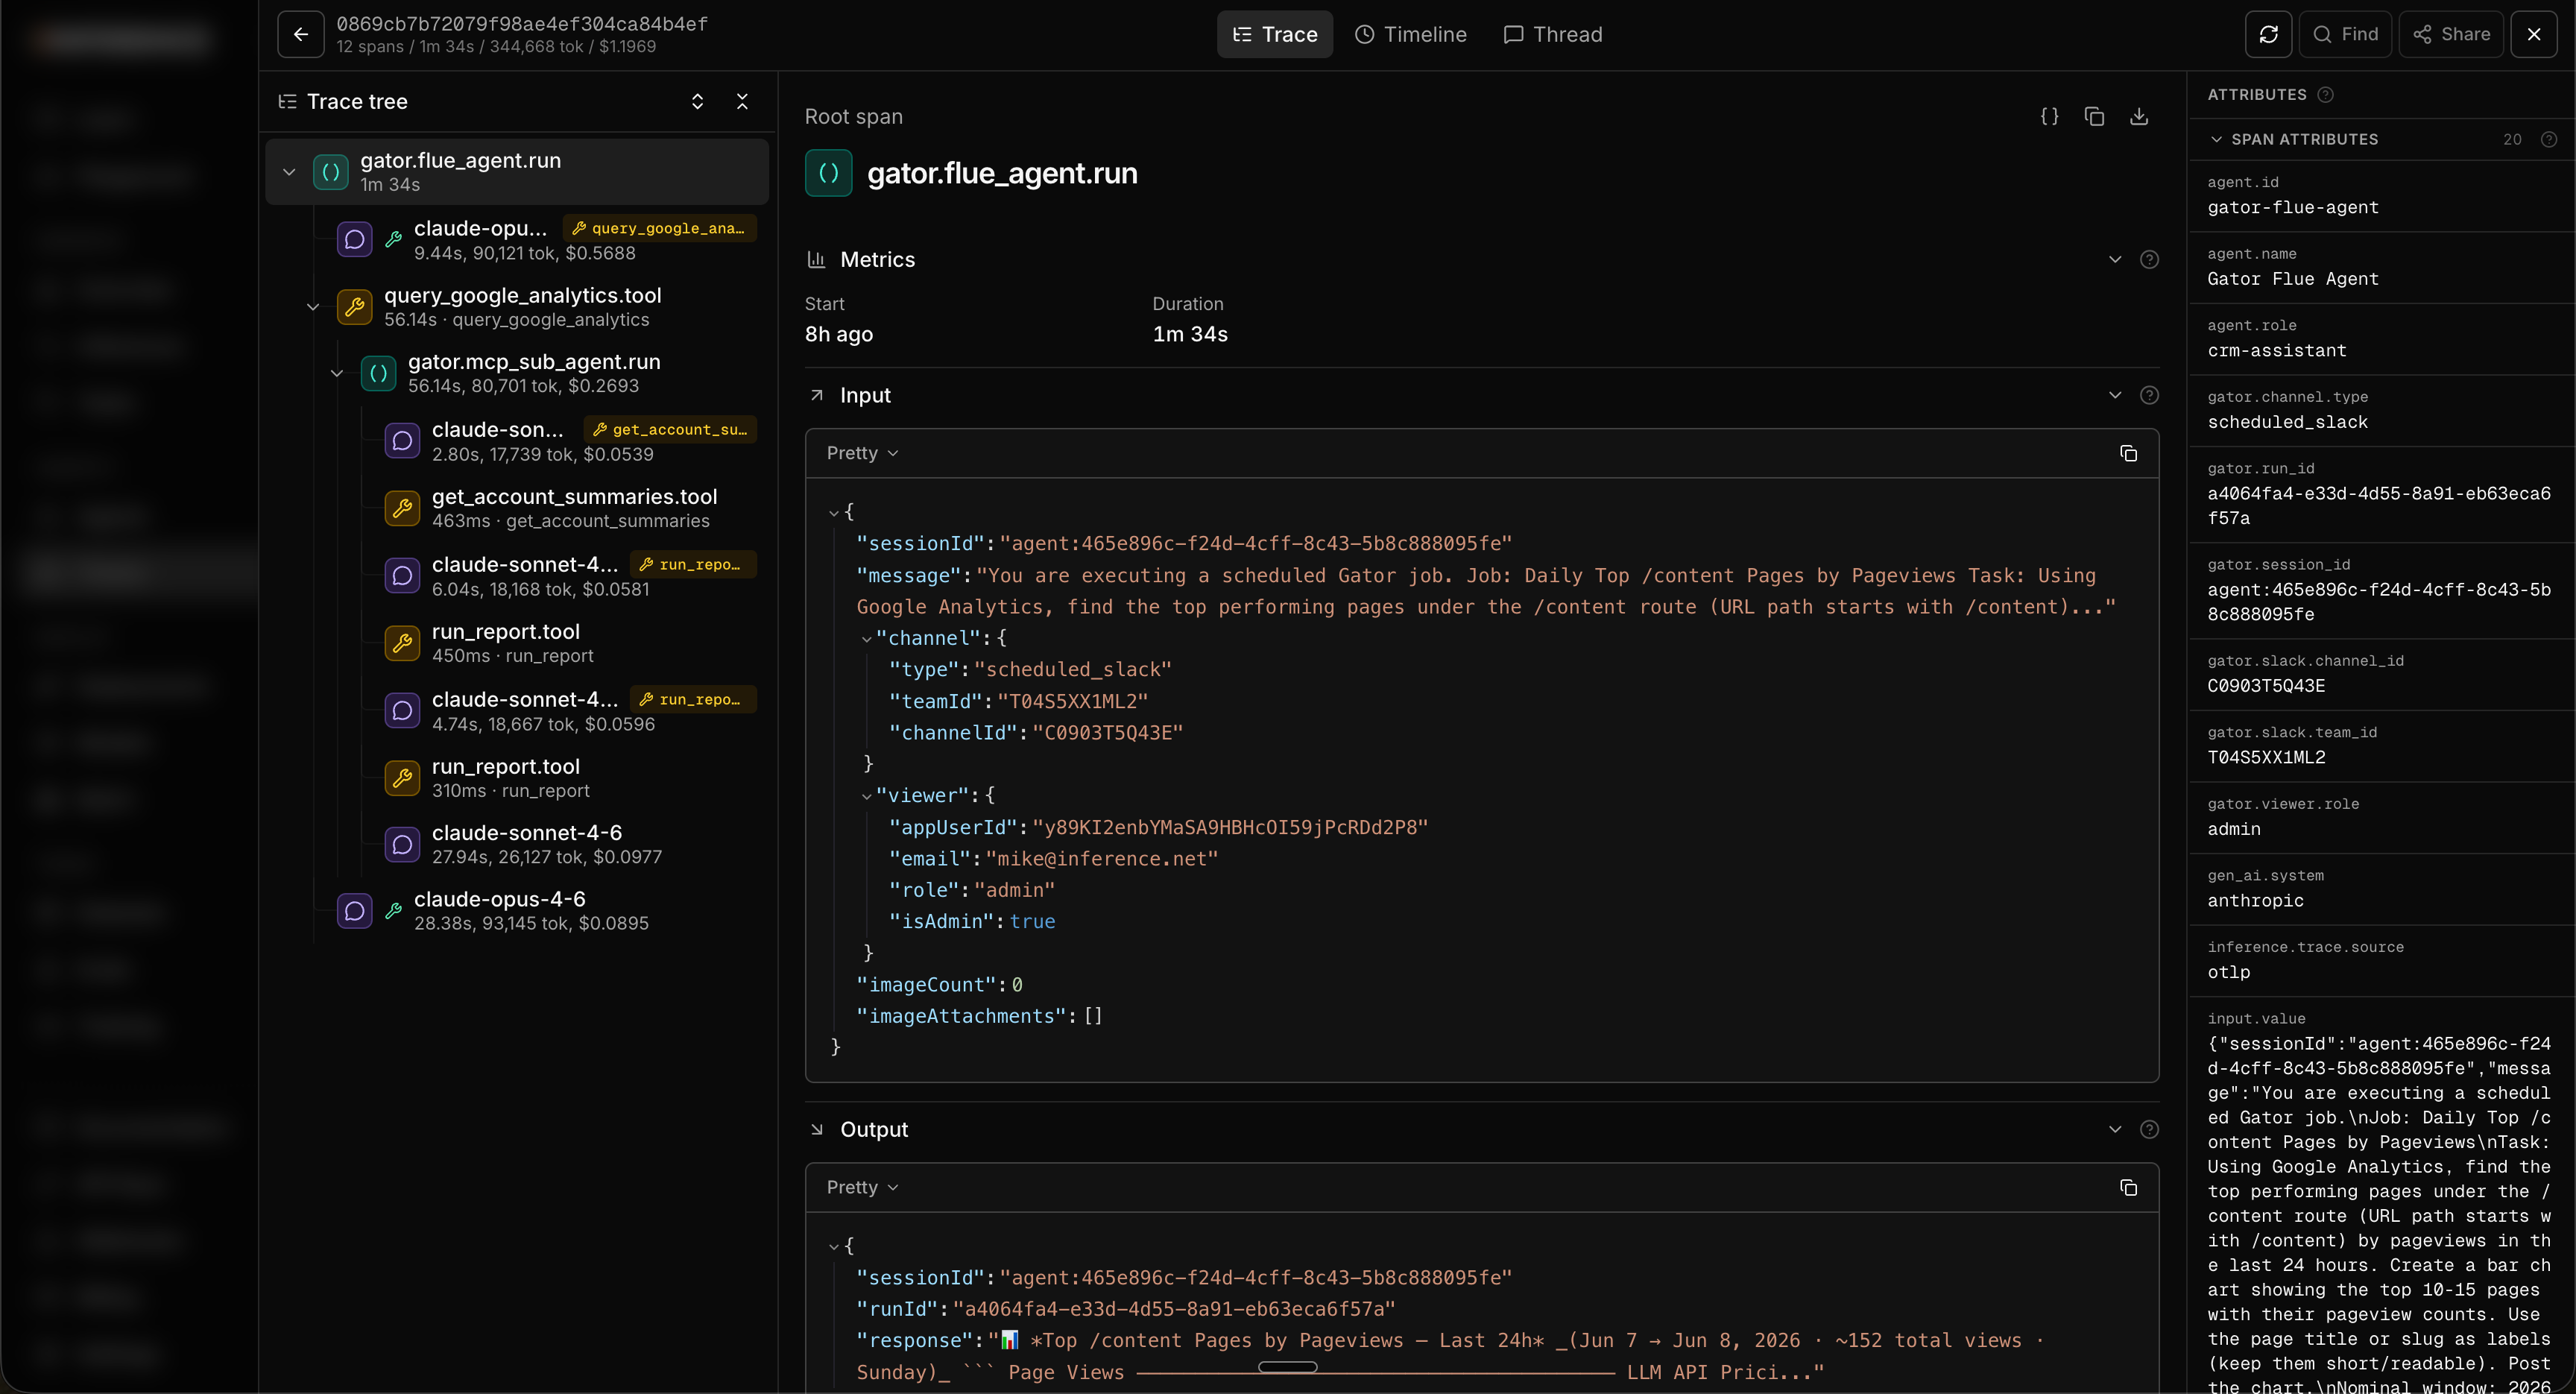Copy the Output JSON
2576x1394 pixels.
tap(2128, 1187)
